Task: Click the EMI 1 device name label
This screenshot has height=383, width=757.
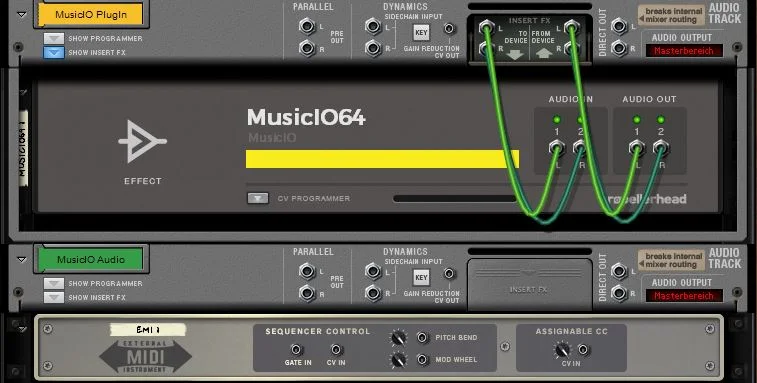Action: [148, 330]
